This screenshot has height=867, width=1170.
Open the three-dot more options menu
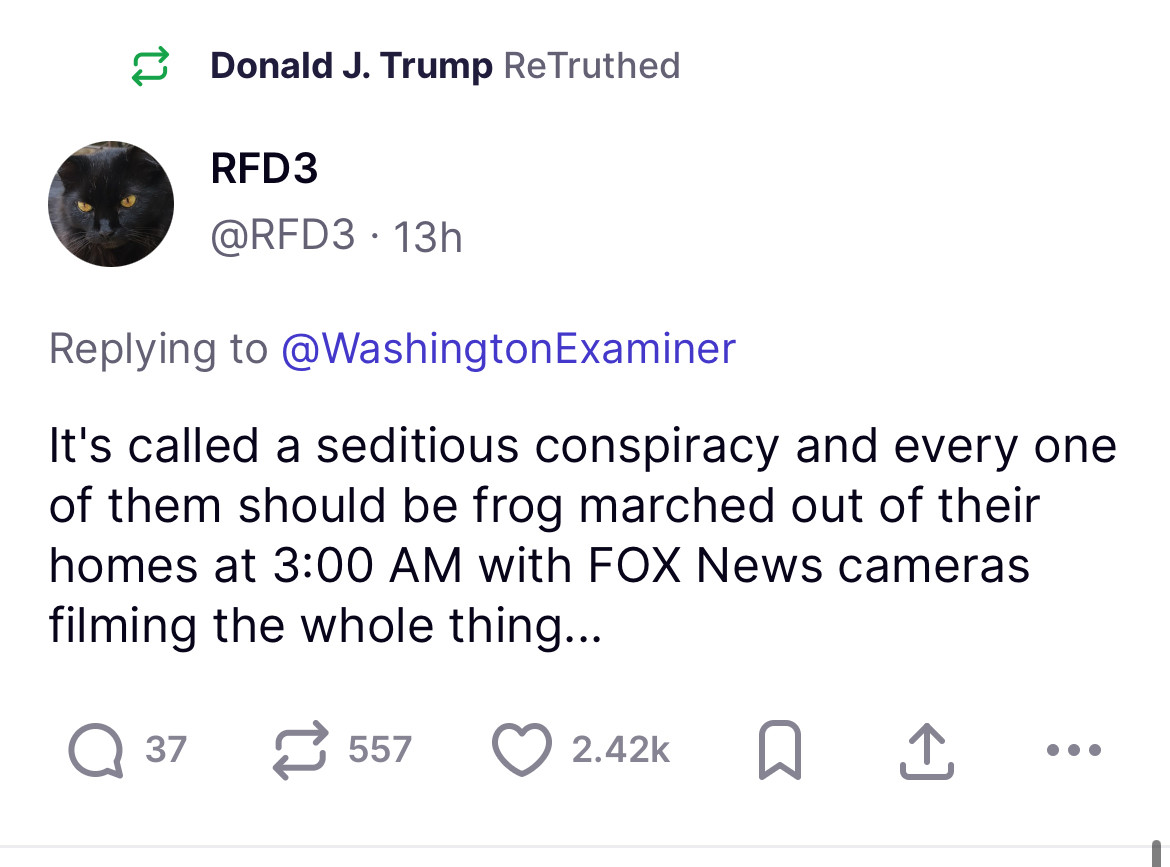[1076, 750]
